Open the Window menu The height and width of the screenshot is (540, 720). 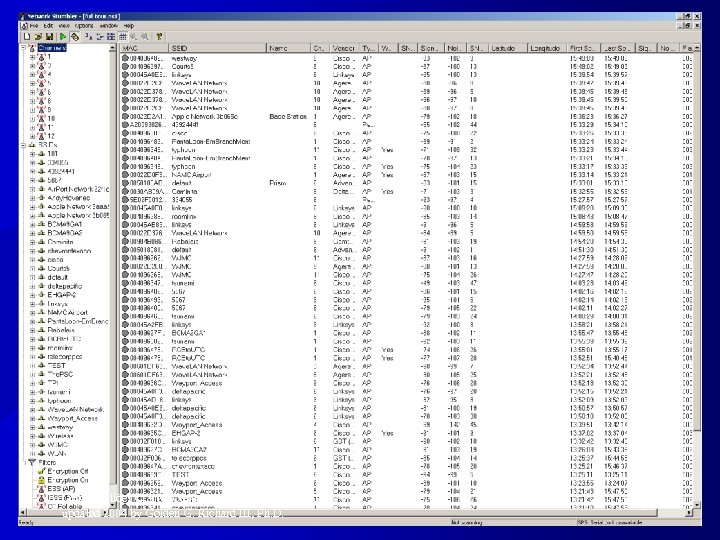click(x=108, y=26)
